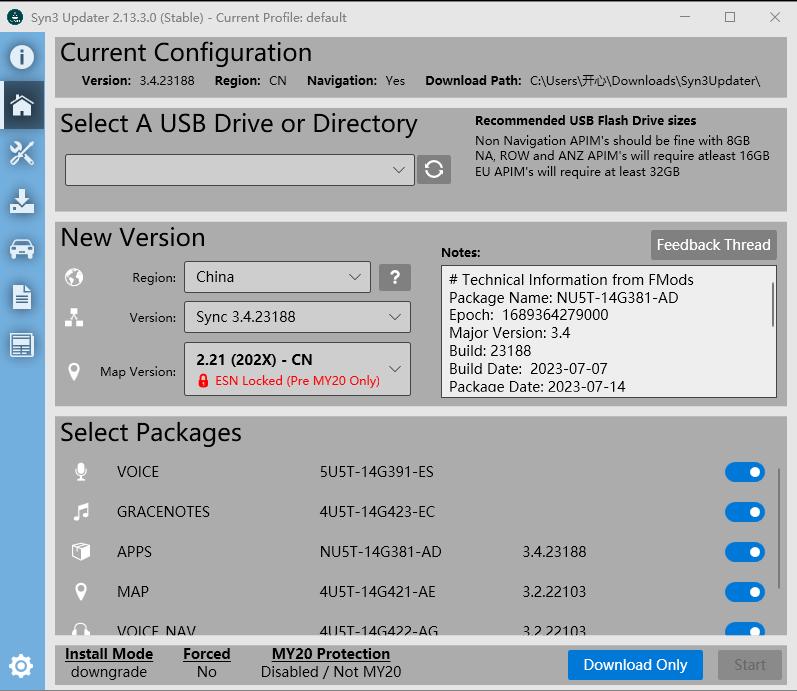Click the Feedback Thread button
Screen dimensions: 797x691
[x=714, y=245]
